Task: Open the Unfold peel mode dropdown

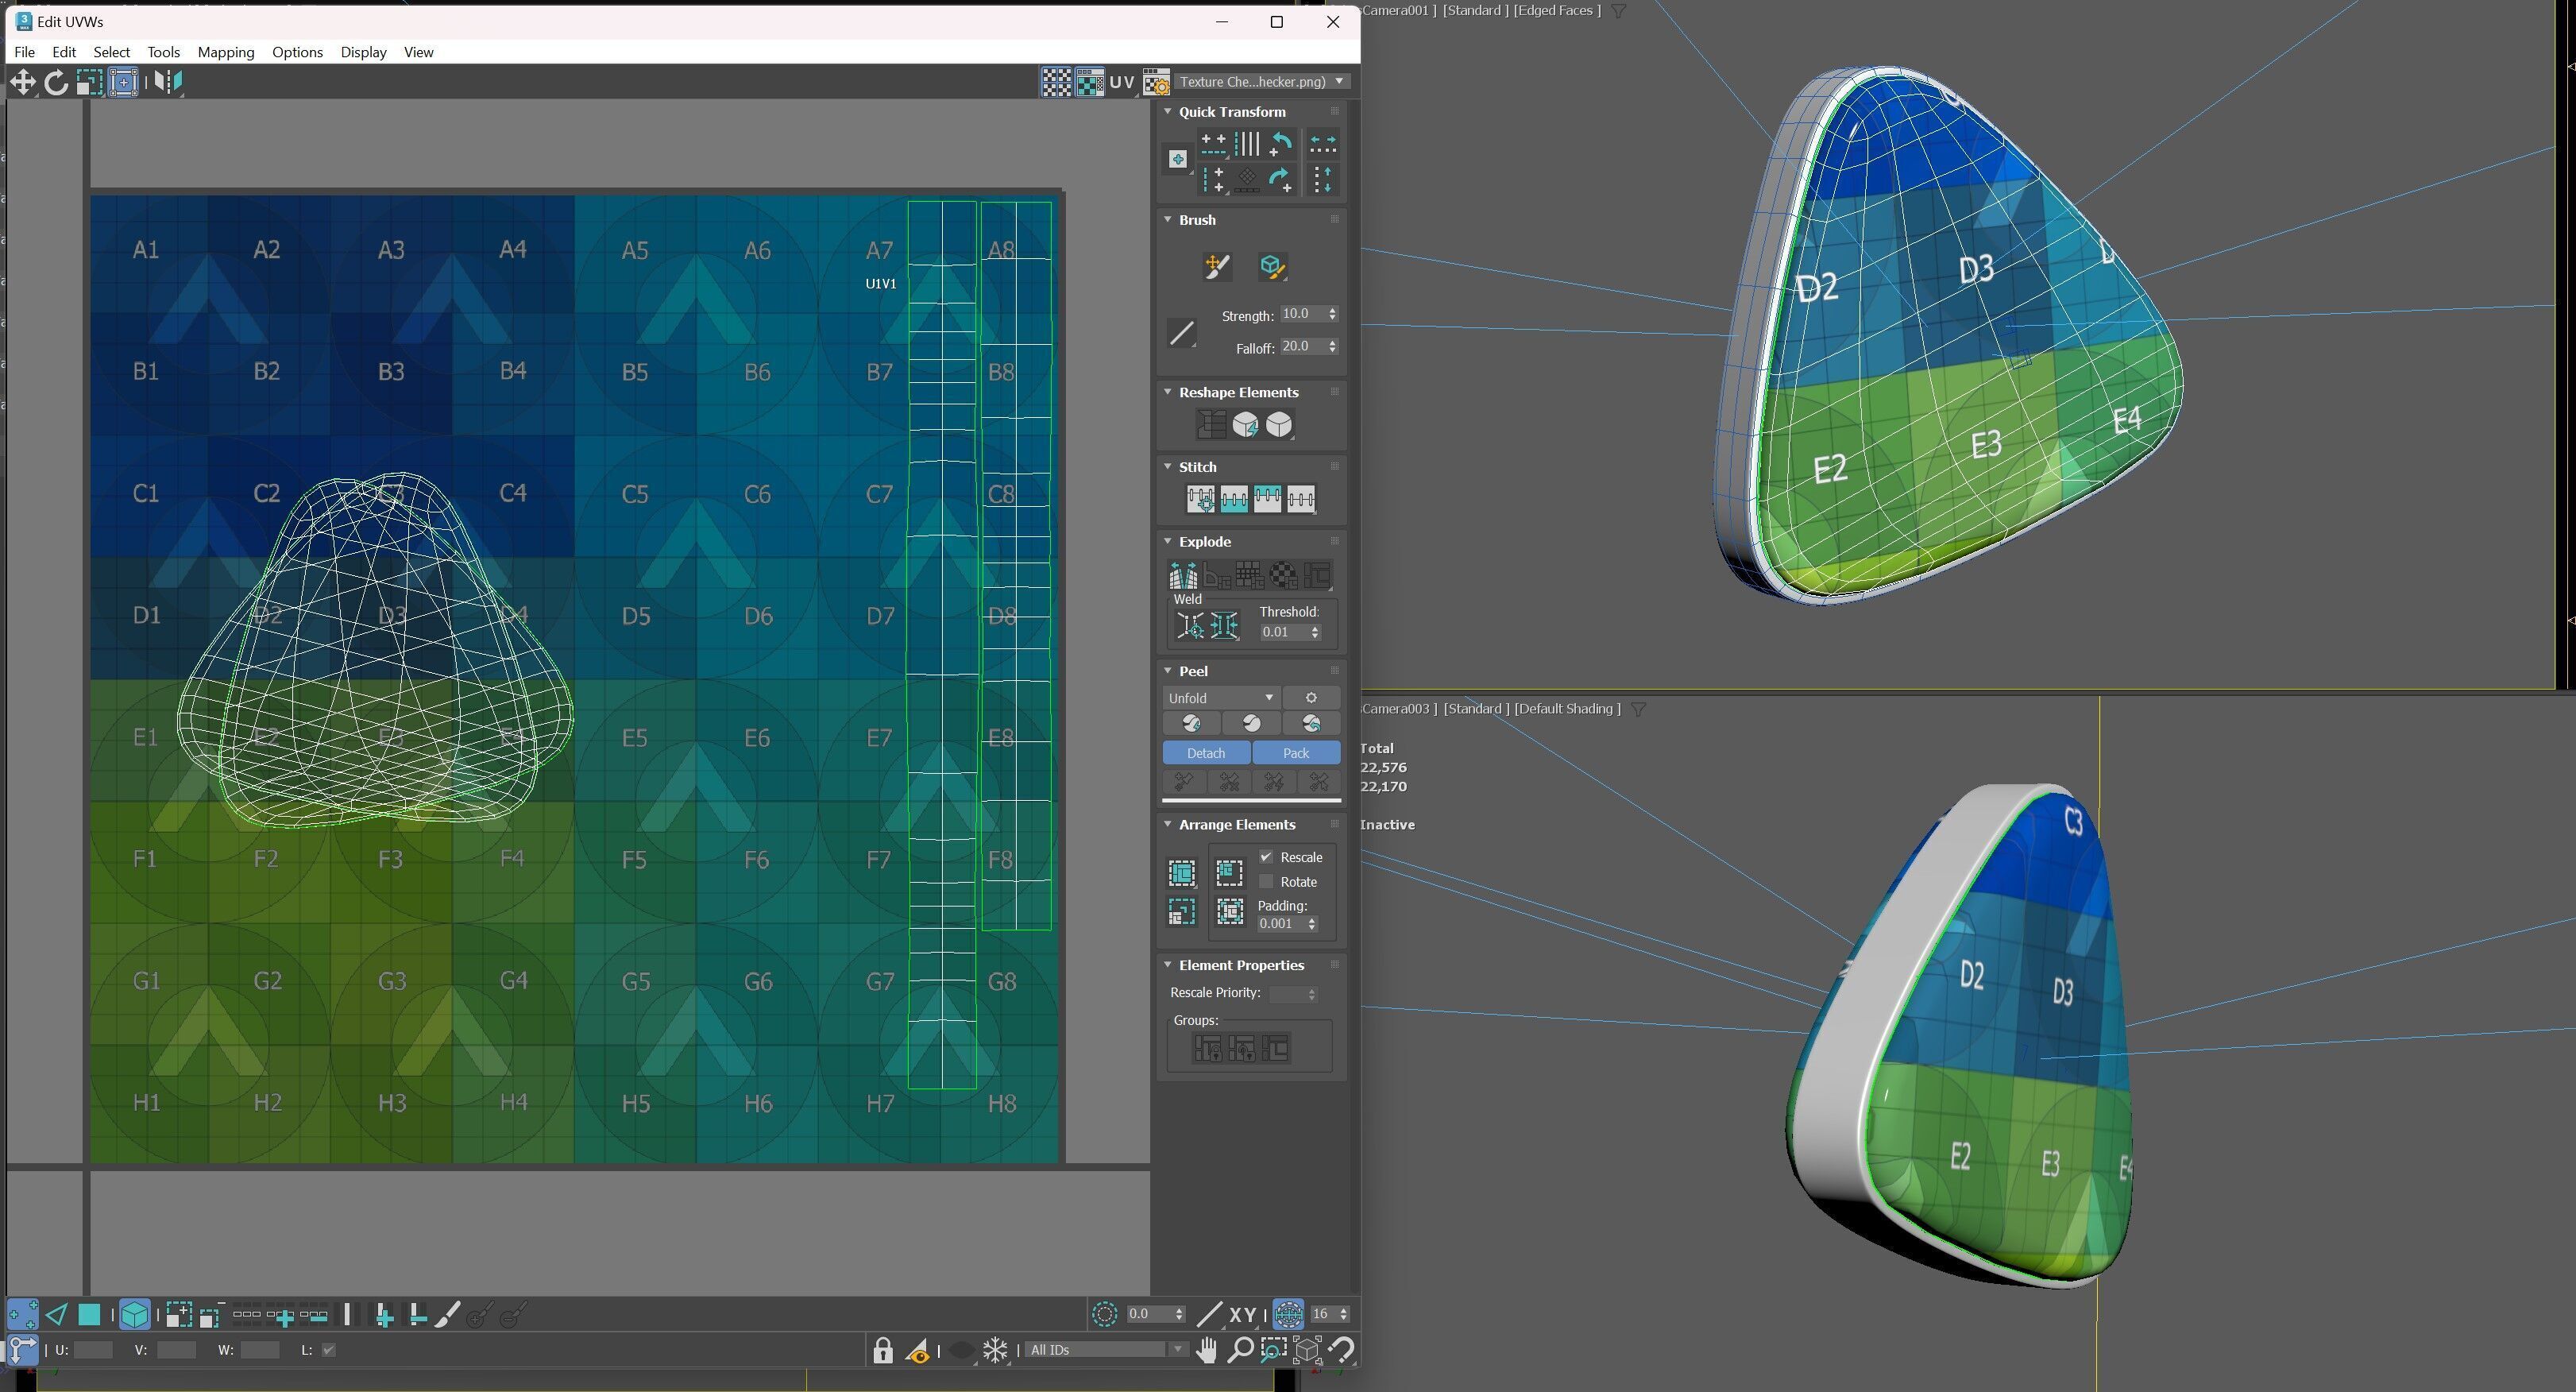Action: [x=1220, y=698]
